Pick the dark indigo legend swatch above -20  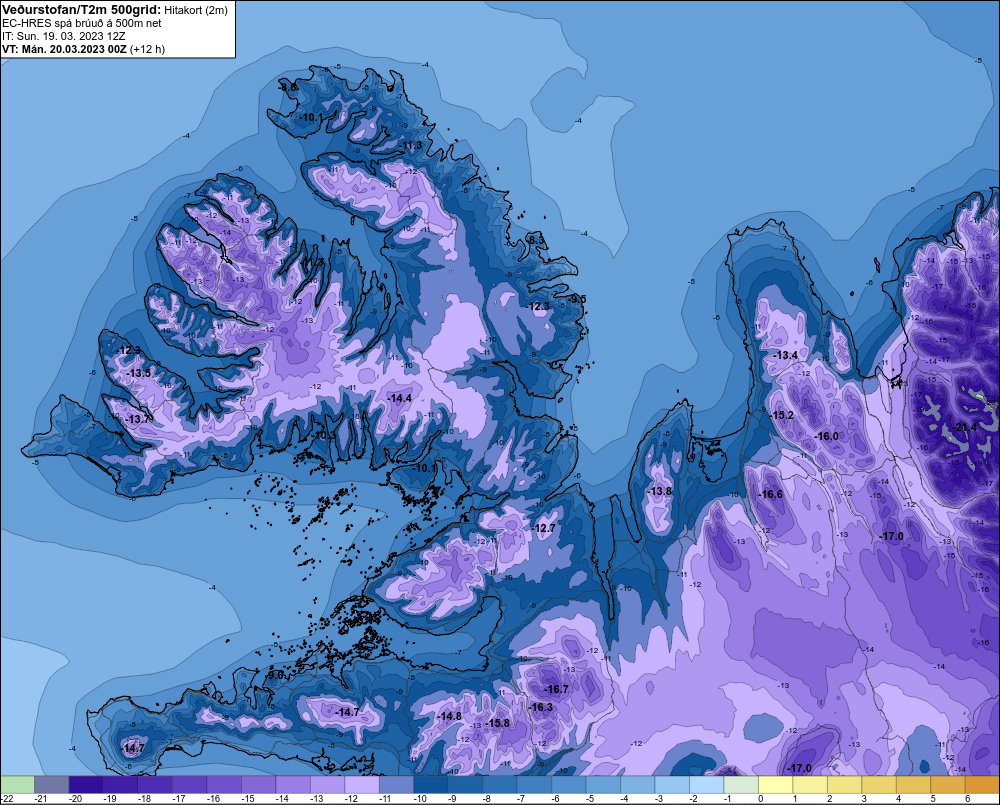tap(85, 784)
